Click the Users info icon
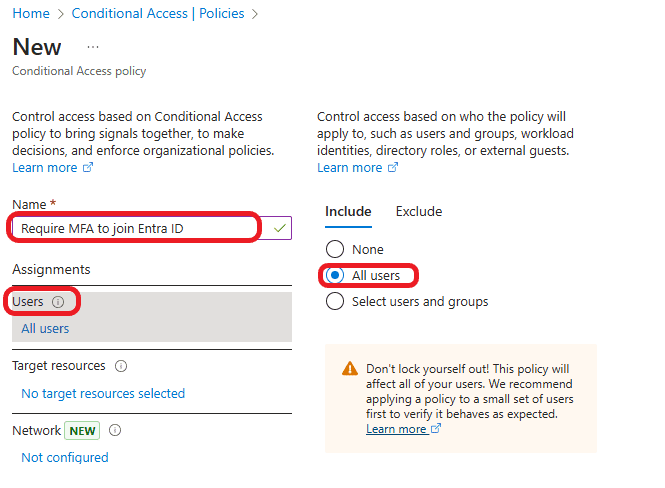The height and width of the screenshot is (488, 665). pos(58,302)
